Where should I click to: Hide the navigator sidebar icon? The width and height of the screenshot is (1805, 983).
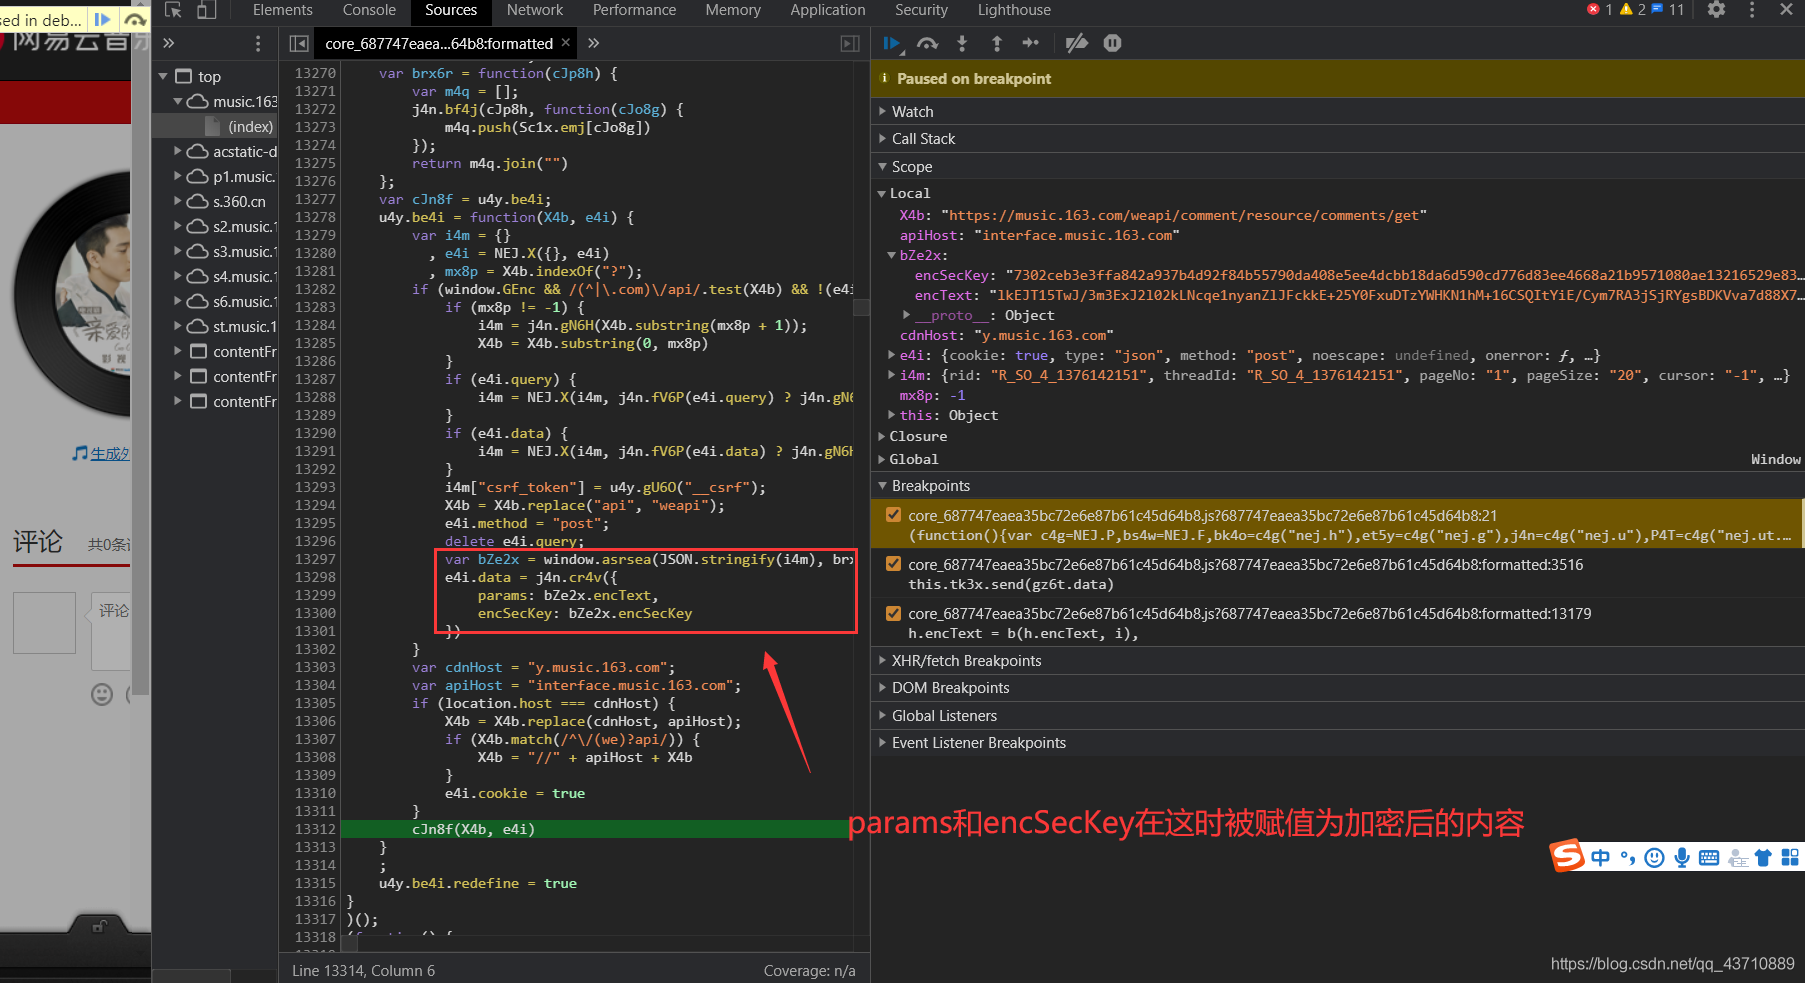pos(298,43)
